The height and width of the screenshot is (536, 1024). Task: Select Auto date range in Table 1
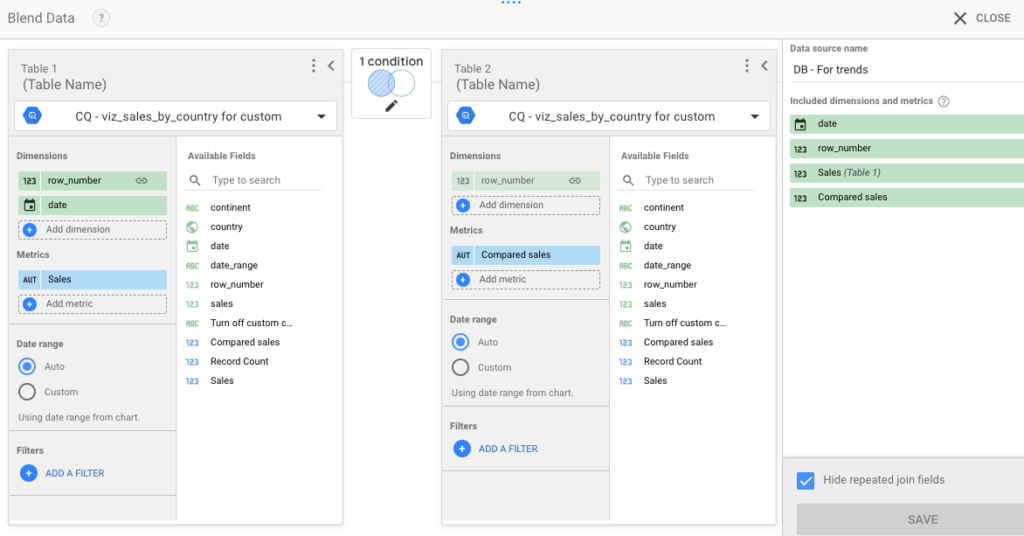click(27, 366)
